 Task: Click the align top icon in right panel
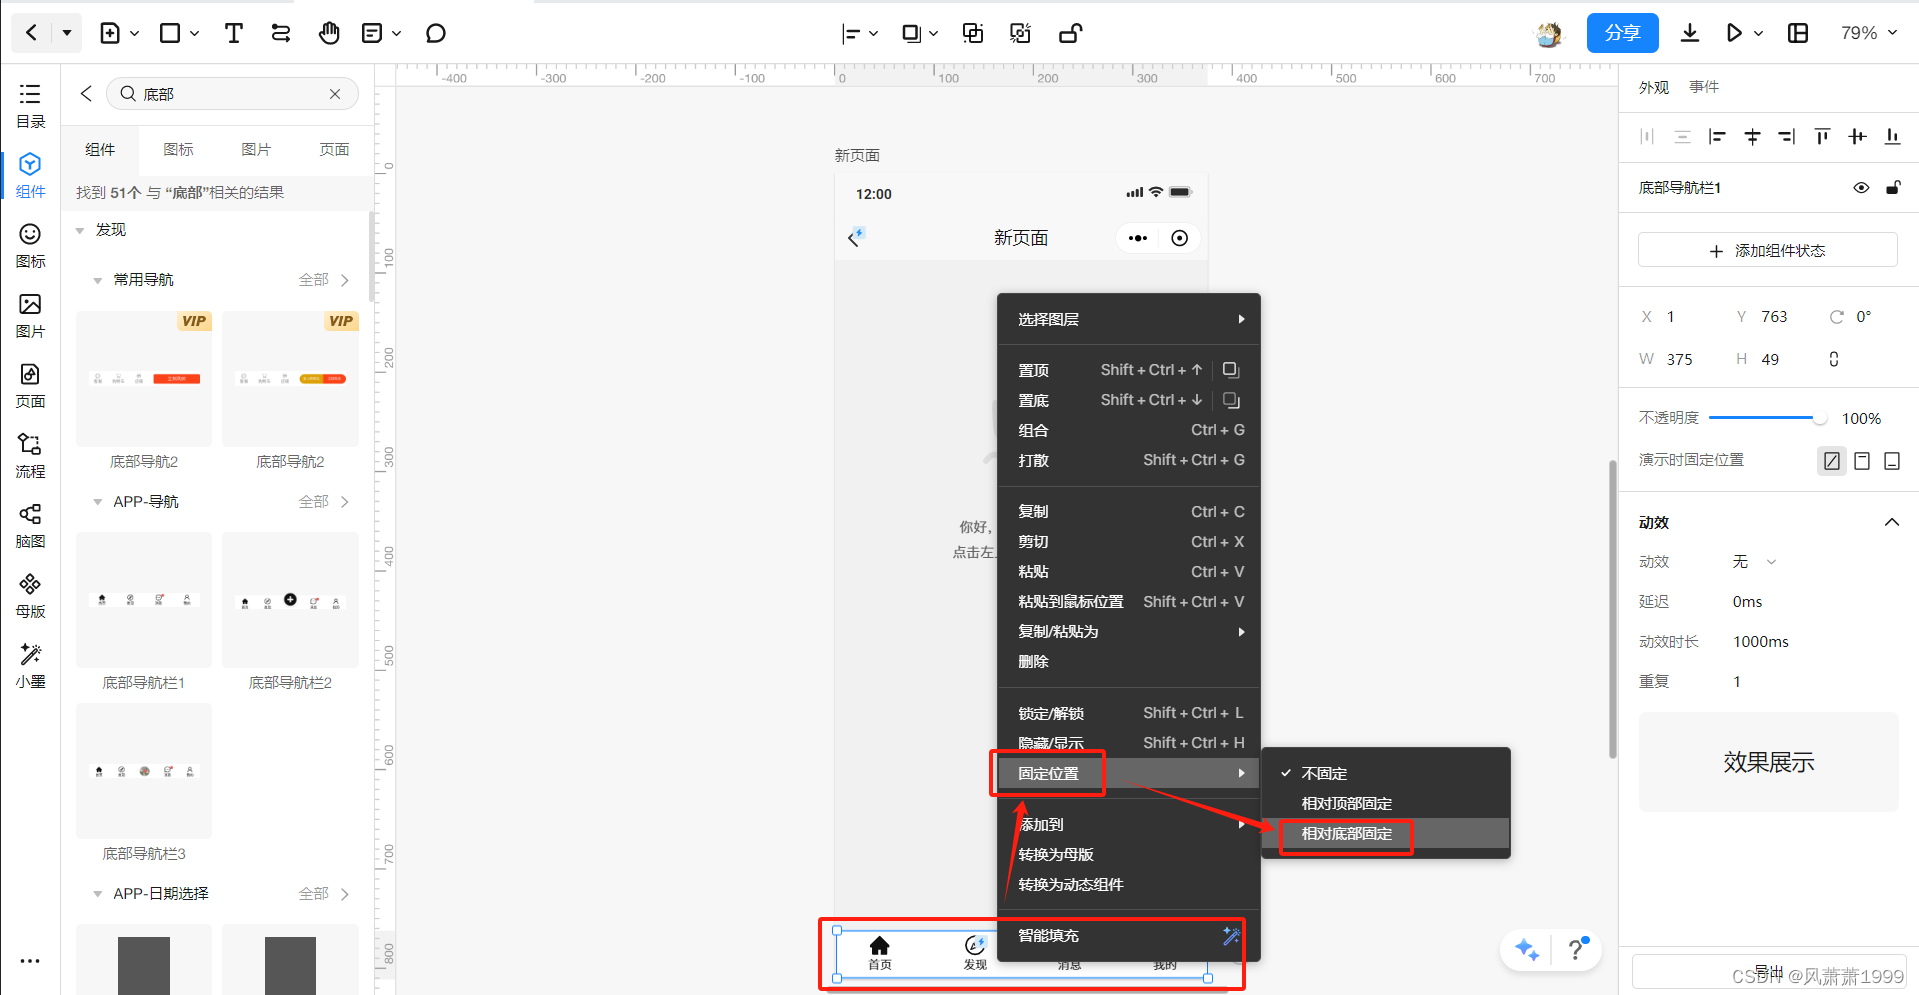point(1822,136)
